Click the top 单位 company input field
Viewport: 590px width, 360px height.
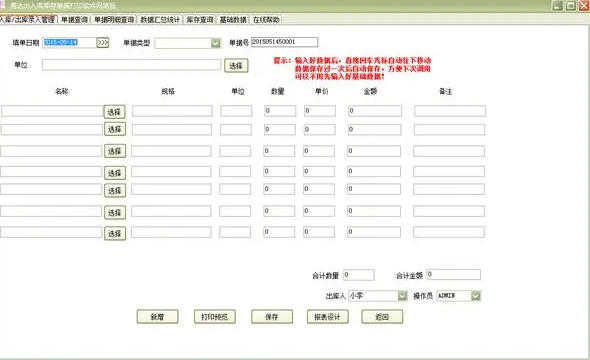click(131, 65)
